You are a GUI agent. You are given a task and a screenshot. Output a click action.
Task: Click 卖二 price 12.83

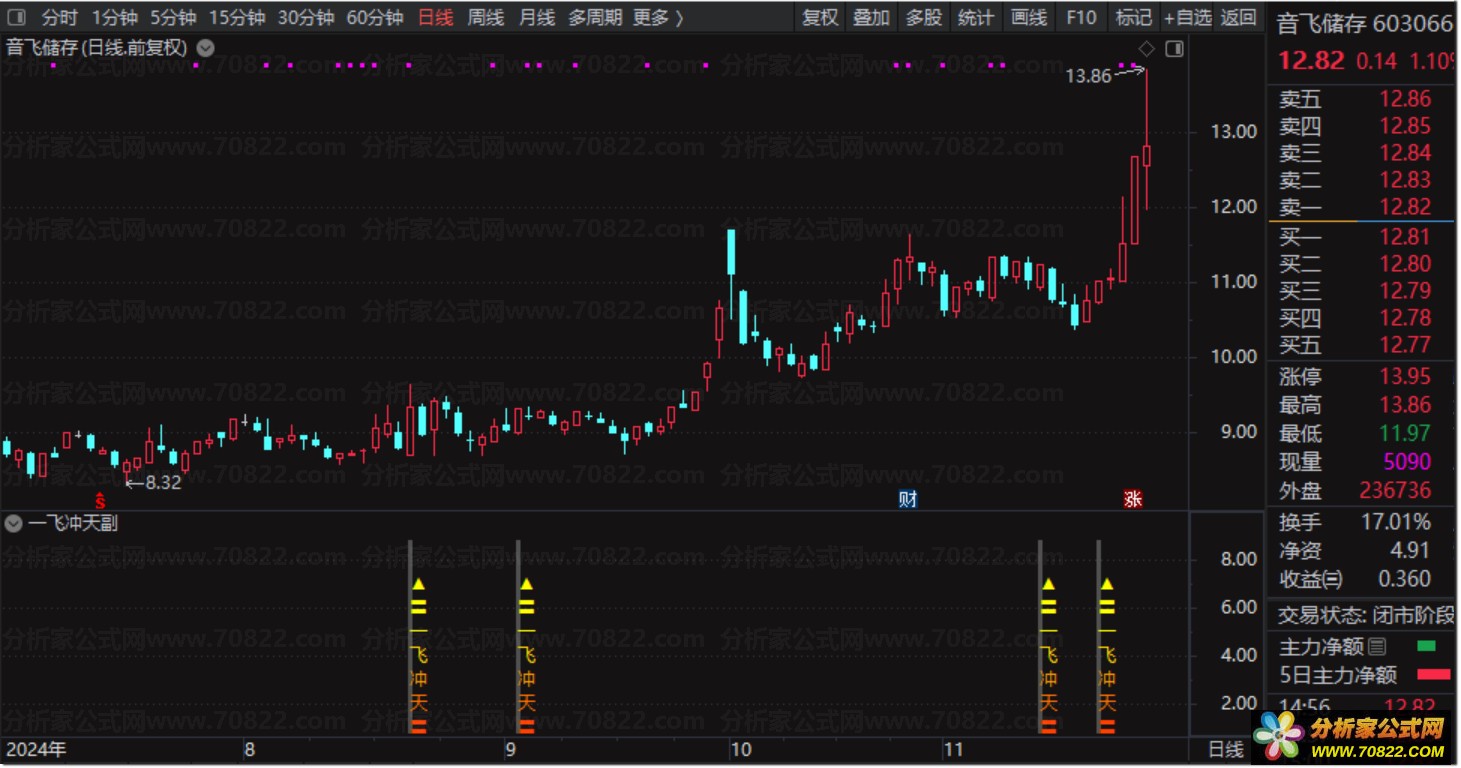tap(1405, 180)
